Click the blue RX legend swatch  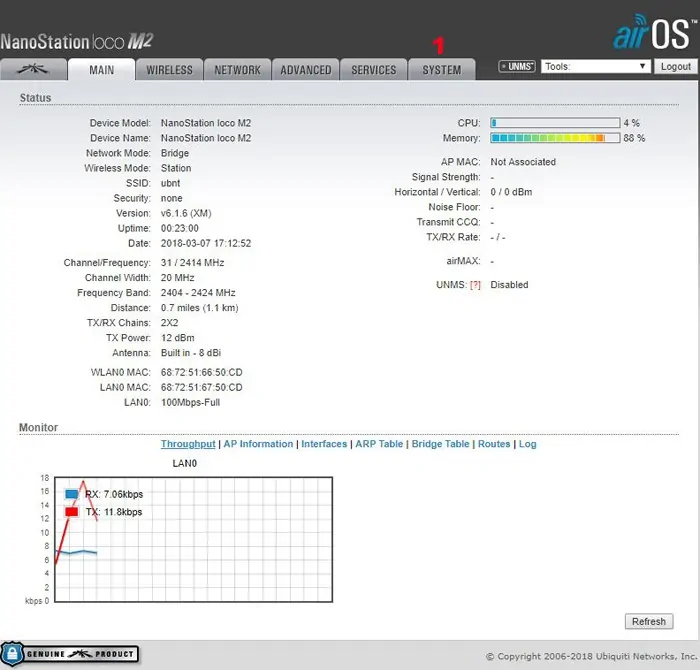(72, 494)
